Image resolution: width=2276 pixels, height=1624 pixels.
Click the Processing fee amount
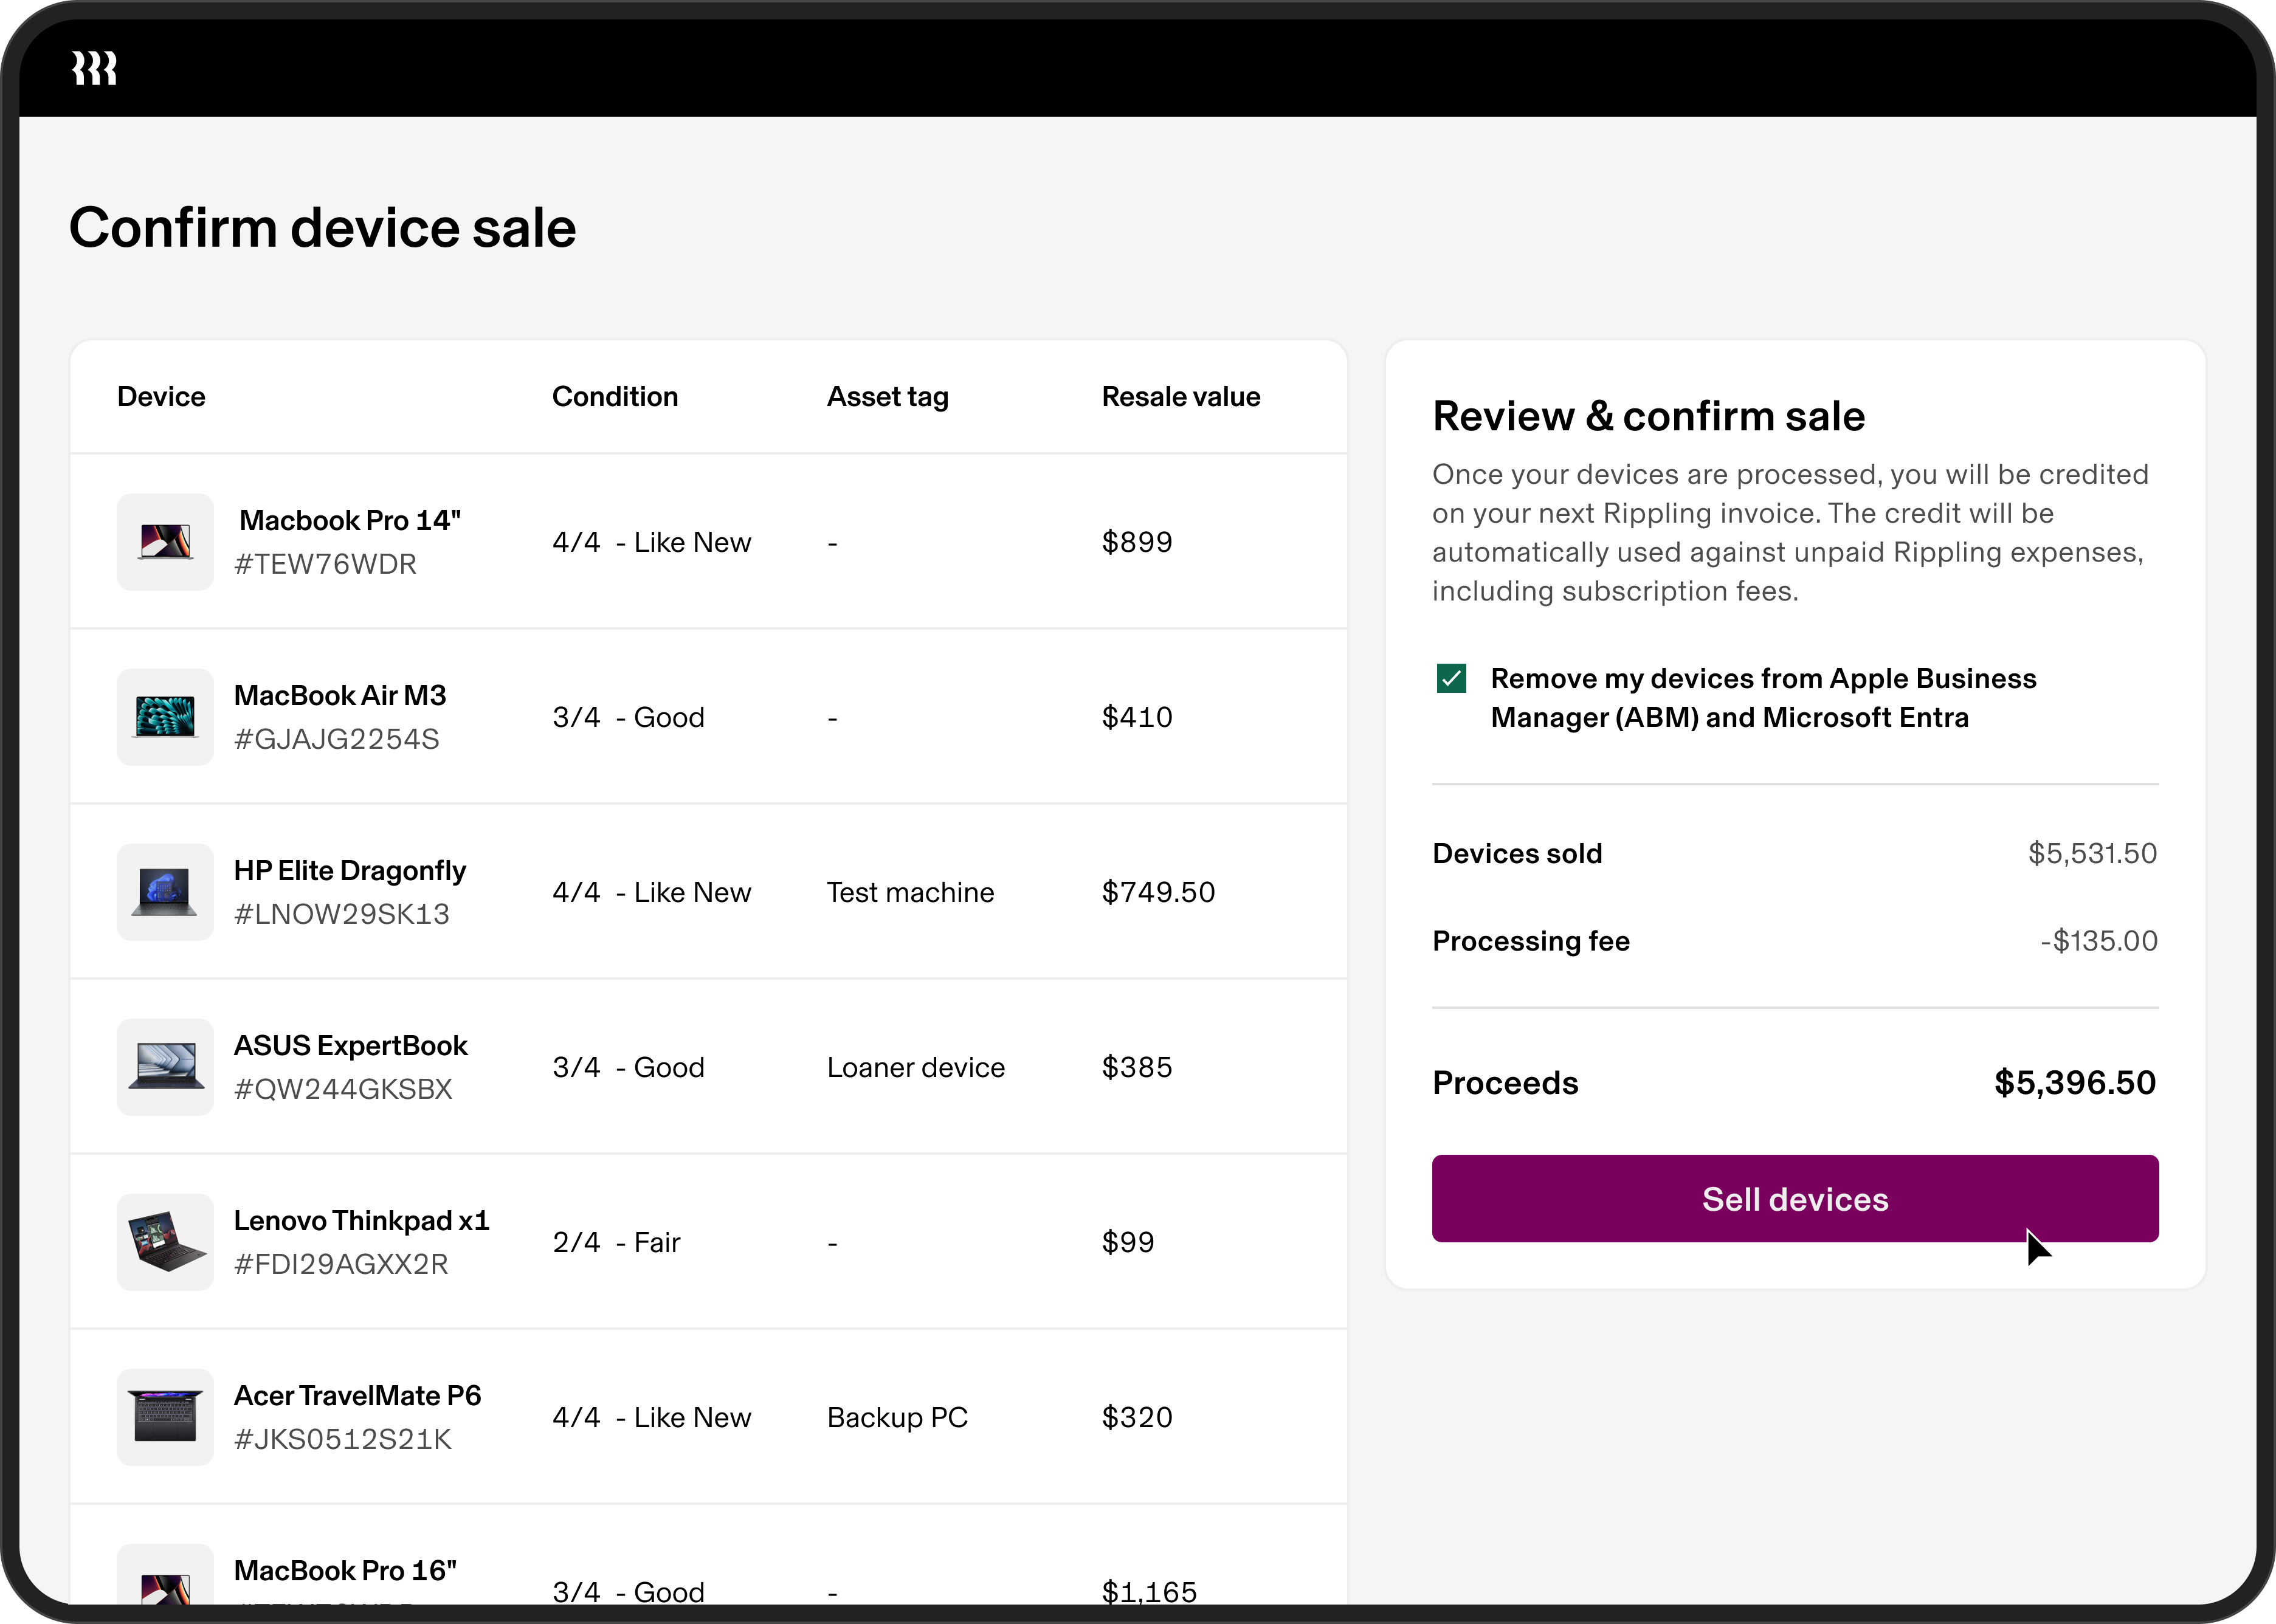(x=2099, y=940)
